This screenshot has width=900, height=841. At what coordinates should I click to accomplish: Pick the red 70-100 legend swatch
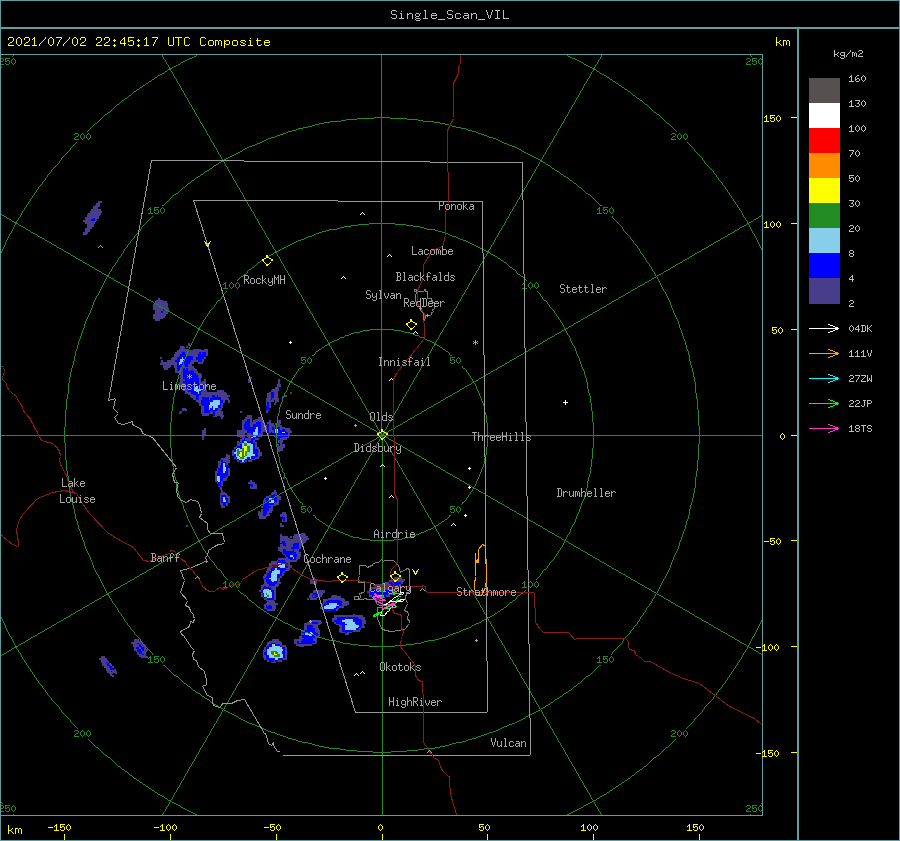coord(824,141)
